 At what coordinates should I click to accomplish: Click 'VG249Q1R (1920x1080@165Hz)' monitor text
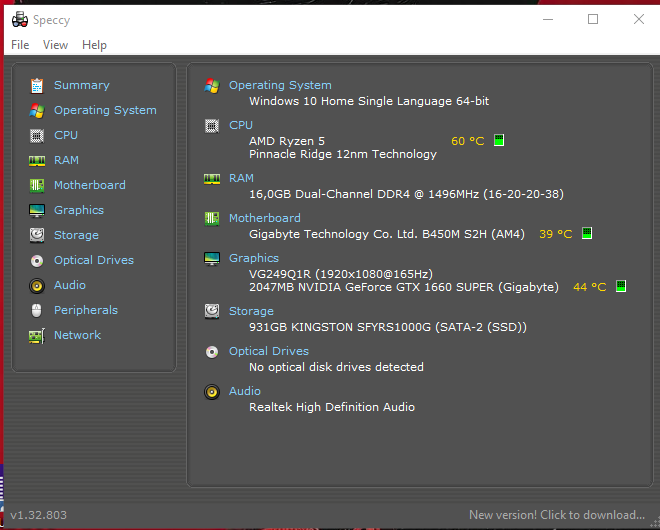[x=341, y=274]
